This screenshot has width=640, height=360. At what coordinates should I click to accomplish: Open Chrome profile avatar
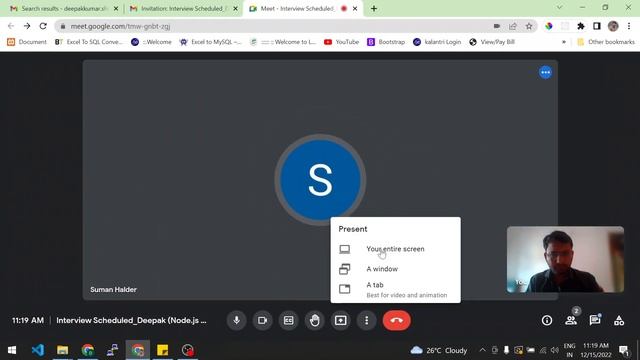point(613,26)
